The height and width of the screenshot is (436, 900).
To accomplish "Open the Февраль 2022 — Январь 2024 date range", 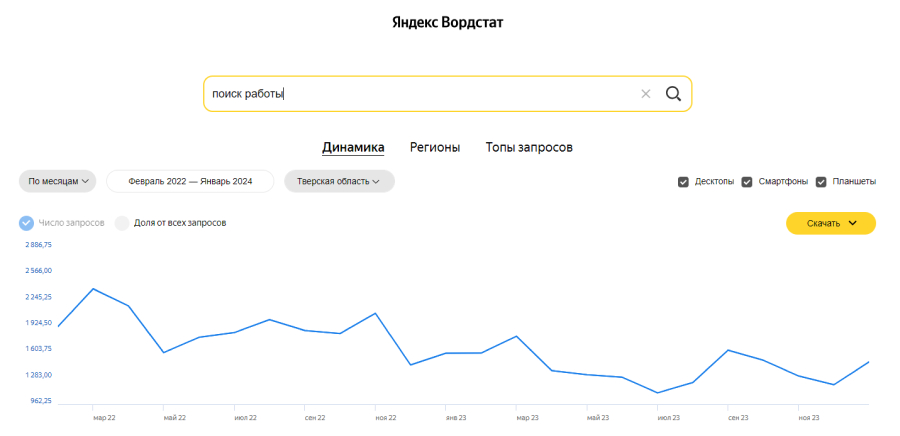I will [190, 181].
